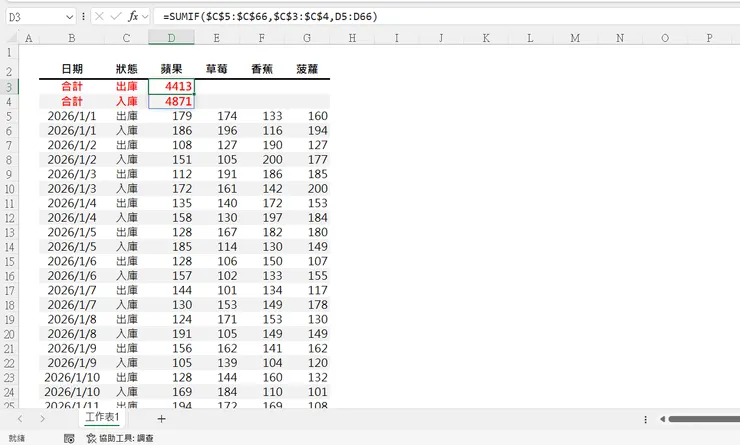Viewport: 740px width, 445px height.
Task: Click into the SUMIF formula bar text
Action: coord(270,17)
